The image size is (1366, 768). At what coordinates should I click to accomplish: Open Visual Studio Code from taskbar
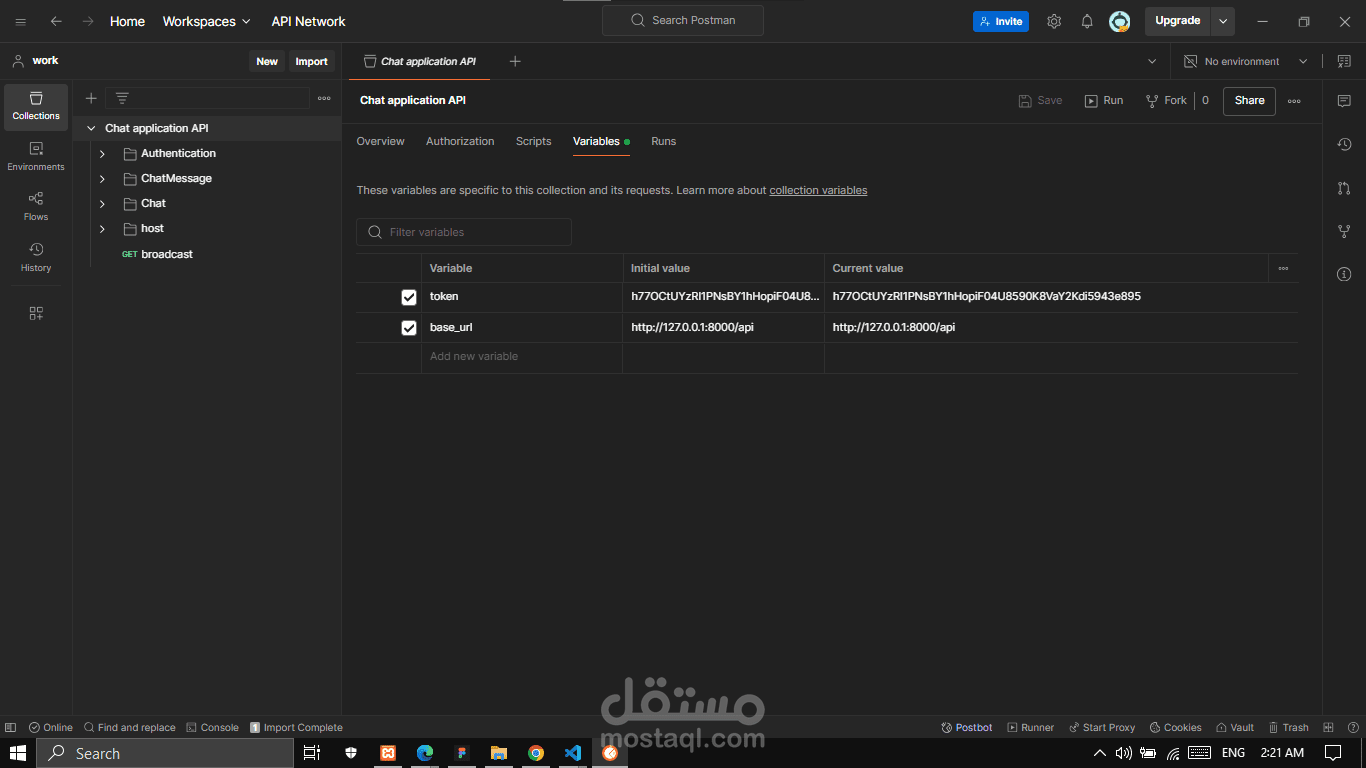[573, 753]
